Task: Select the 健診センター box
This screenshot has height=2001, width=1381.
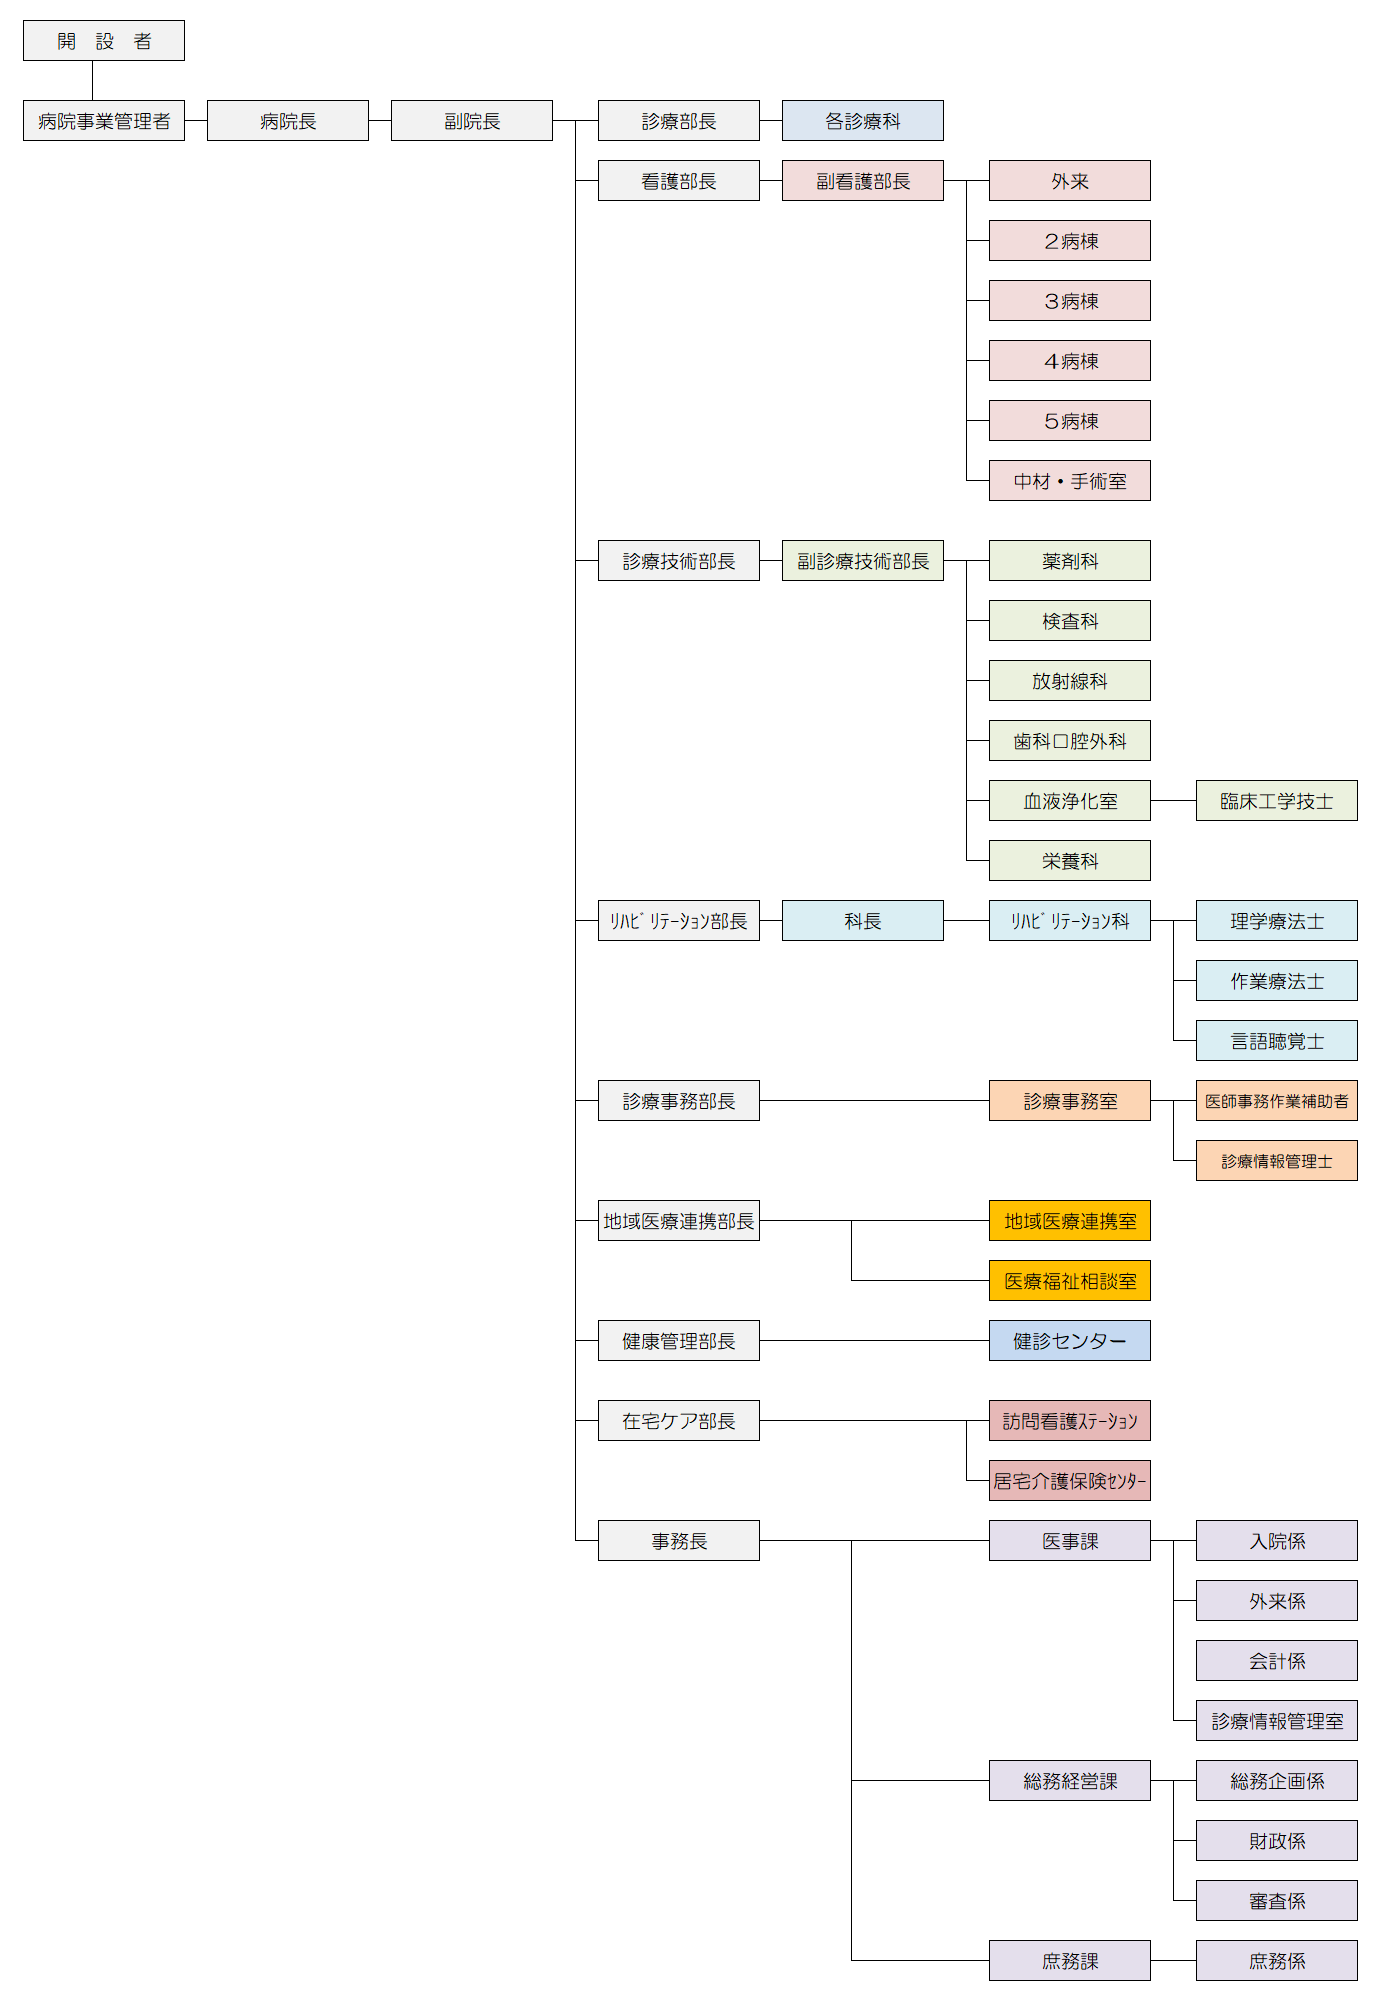Action: [1069, 1341]
